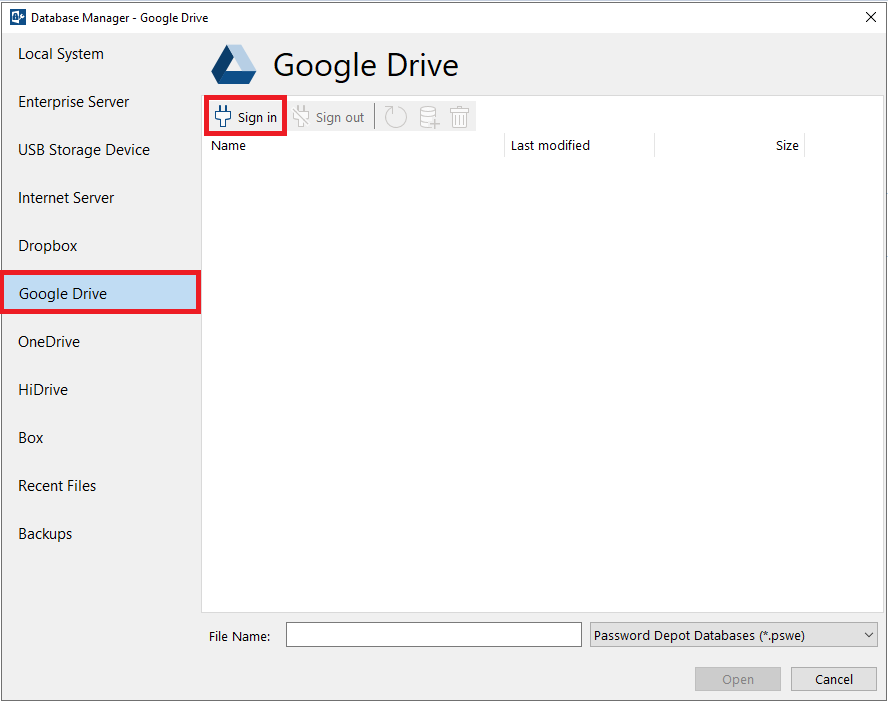Click the File Name input field
This screenshot has height=703, width=888.
tap(434, 635)
